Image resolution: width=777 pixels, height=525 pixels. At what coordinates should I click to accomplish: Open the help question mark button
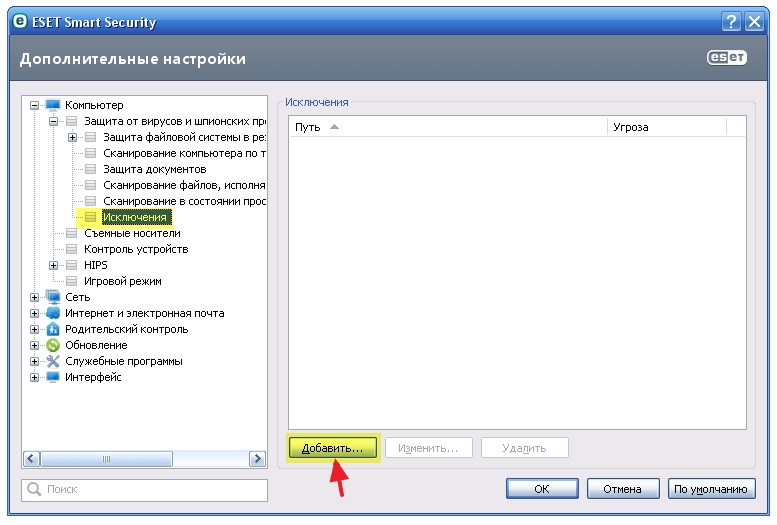tap(731, 22)
